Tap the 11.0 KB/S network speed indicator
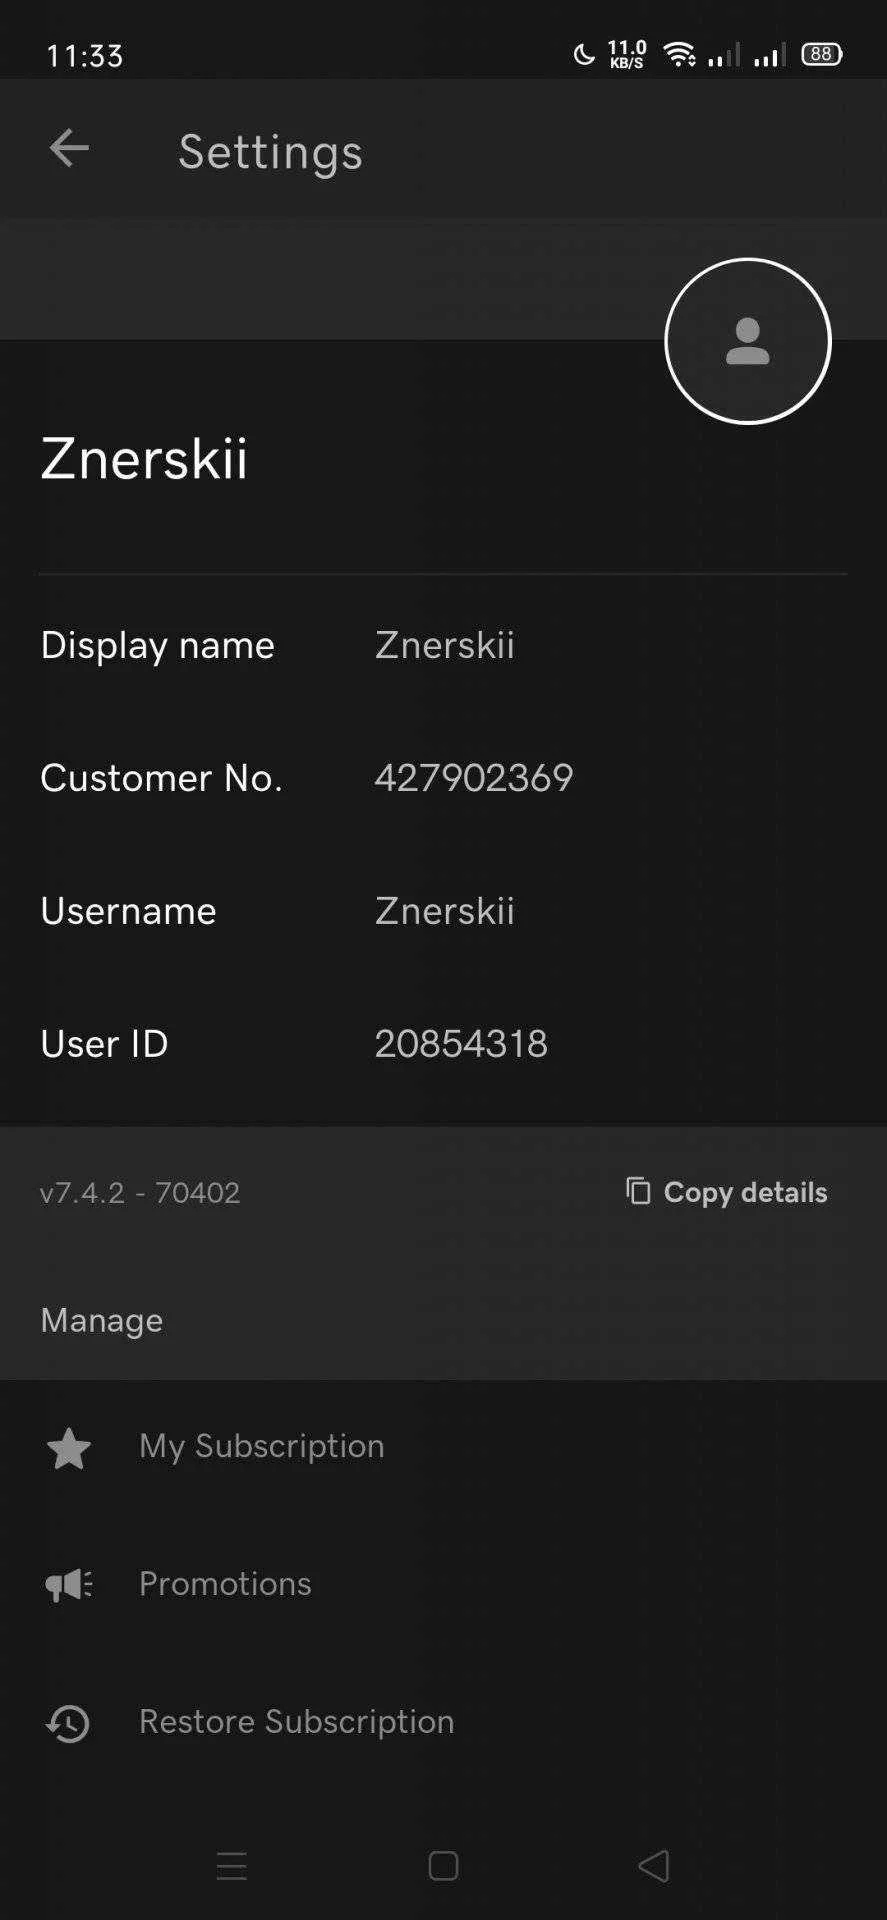Viewport: 887px width, 1920px height. click(627, 54)
